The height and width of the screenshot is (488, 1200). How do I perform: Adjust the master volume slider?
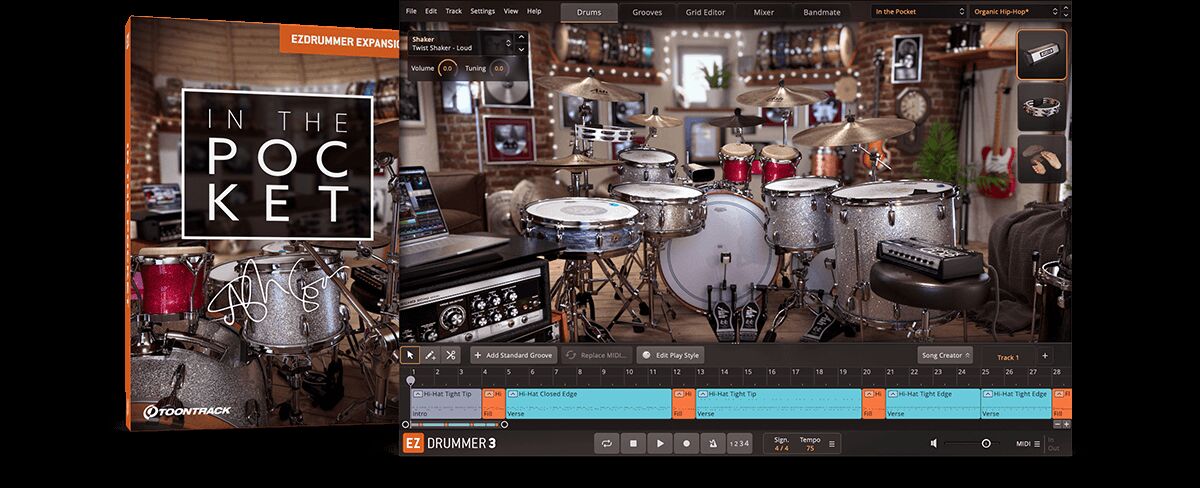coord(986,443)
